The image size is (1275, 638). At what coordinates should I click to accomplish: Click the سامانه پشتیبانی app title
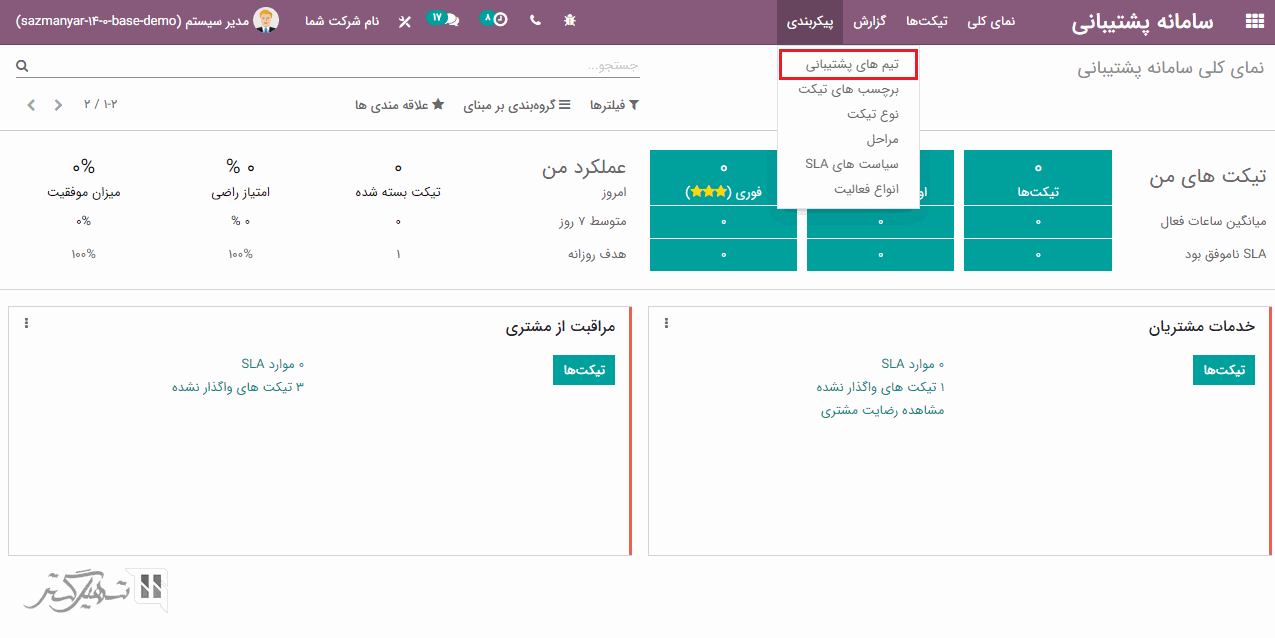(1142, 22)
